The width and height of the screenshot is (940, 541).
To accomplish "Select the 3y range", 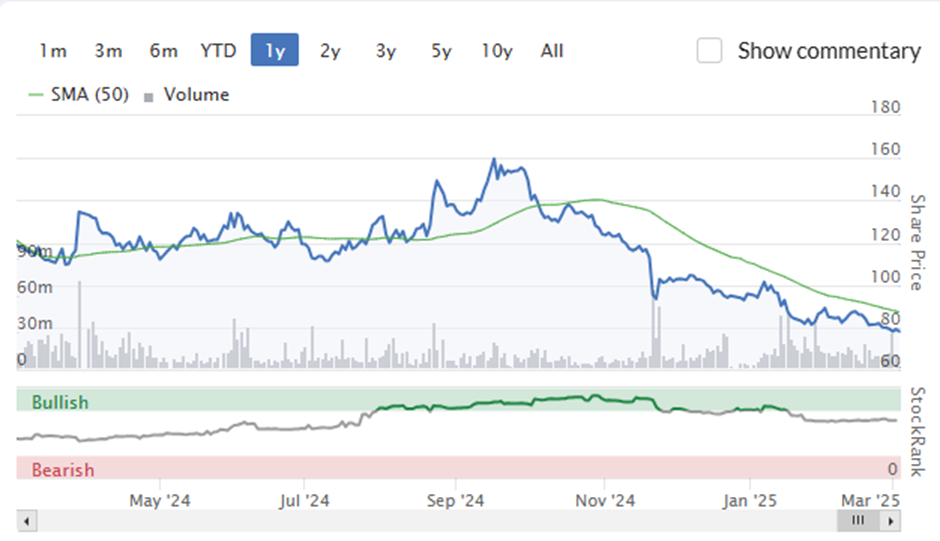I will [385, 50].
